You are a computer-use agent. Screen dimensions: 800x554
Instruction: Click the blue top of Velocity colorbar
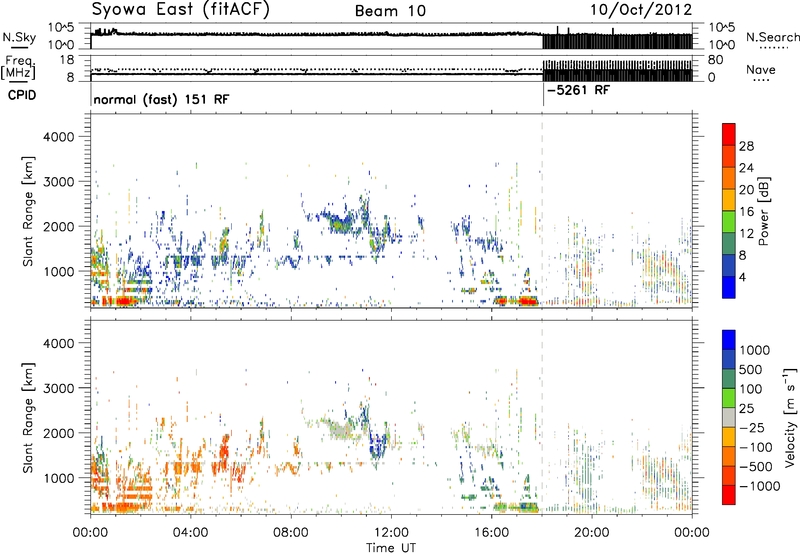pyautogui.click(x=729, y=339)
